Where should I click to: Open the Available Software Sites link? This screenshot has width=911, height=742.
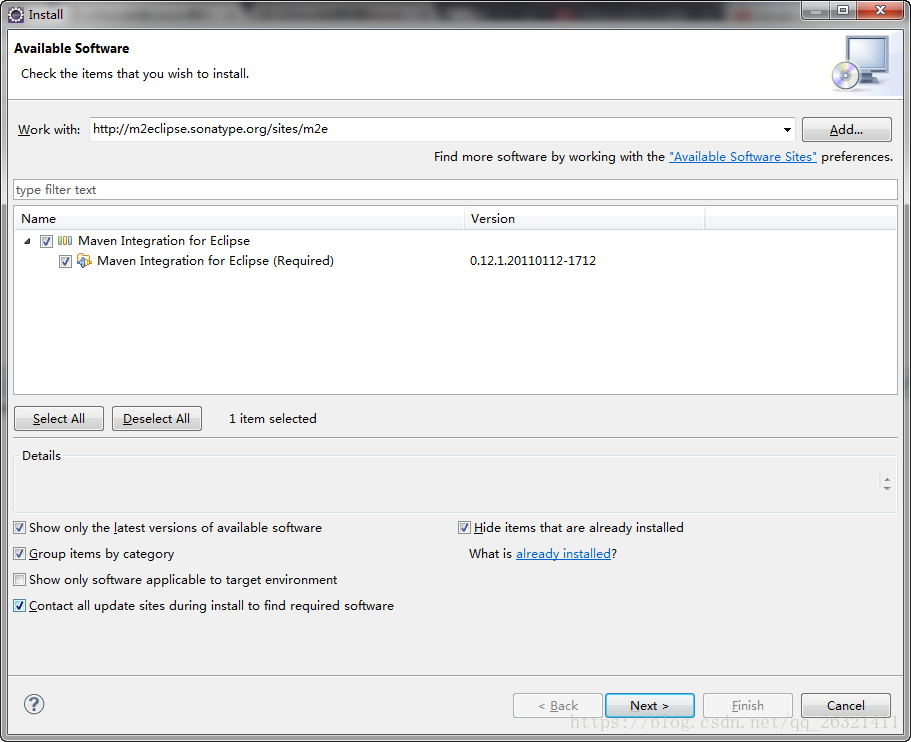(743, 157)
